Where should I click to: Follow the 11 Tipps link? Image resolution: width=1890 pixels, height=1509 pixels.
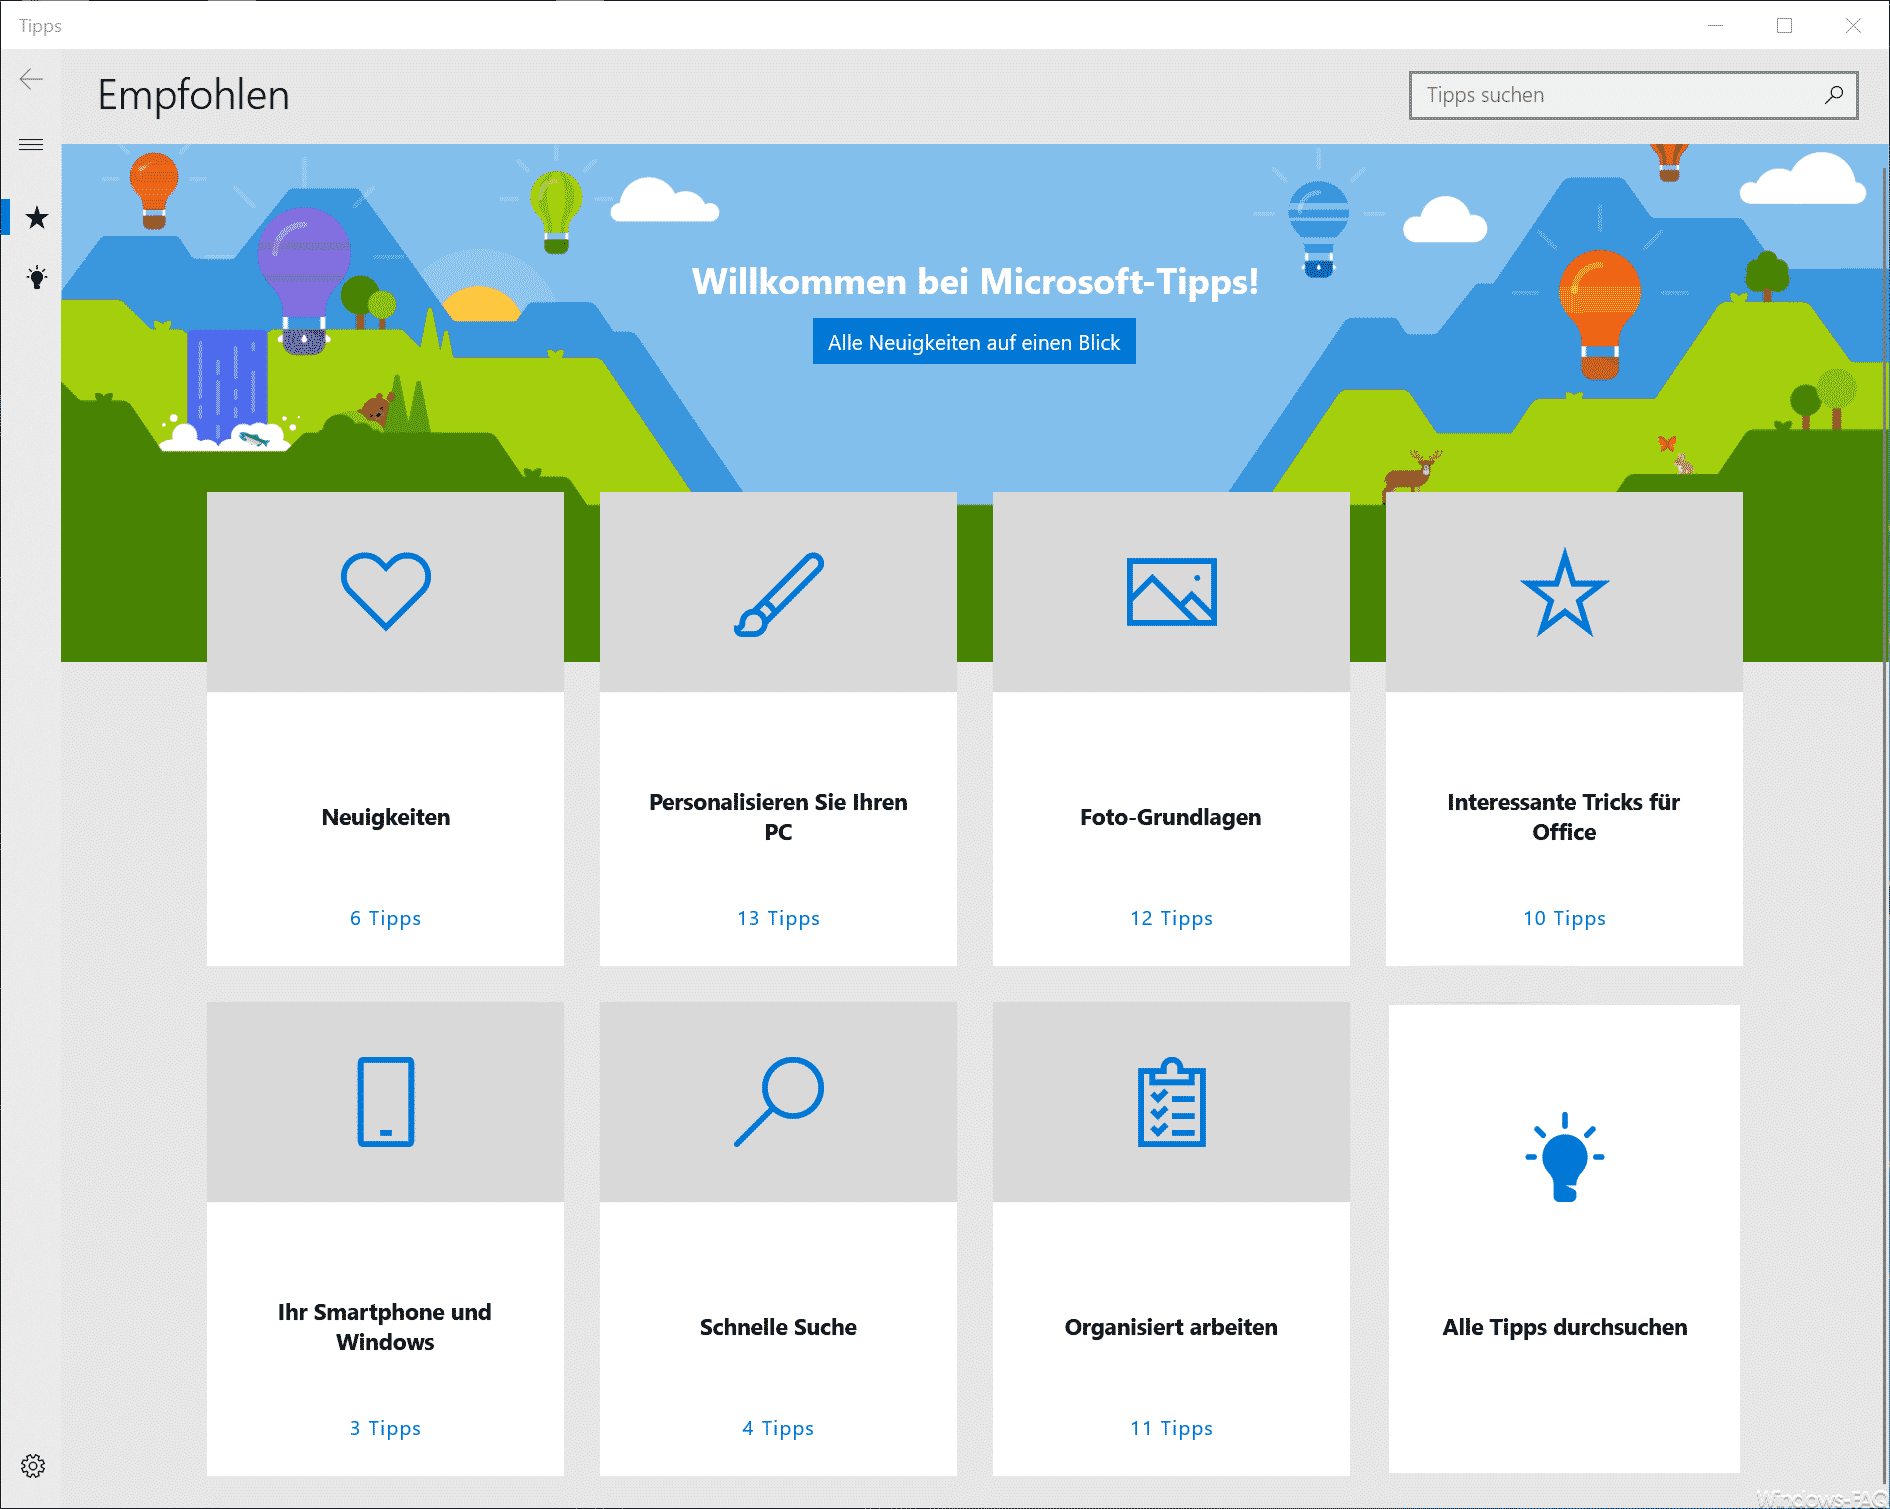coord(1171,1428)
